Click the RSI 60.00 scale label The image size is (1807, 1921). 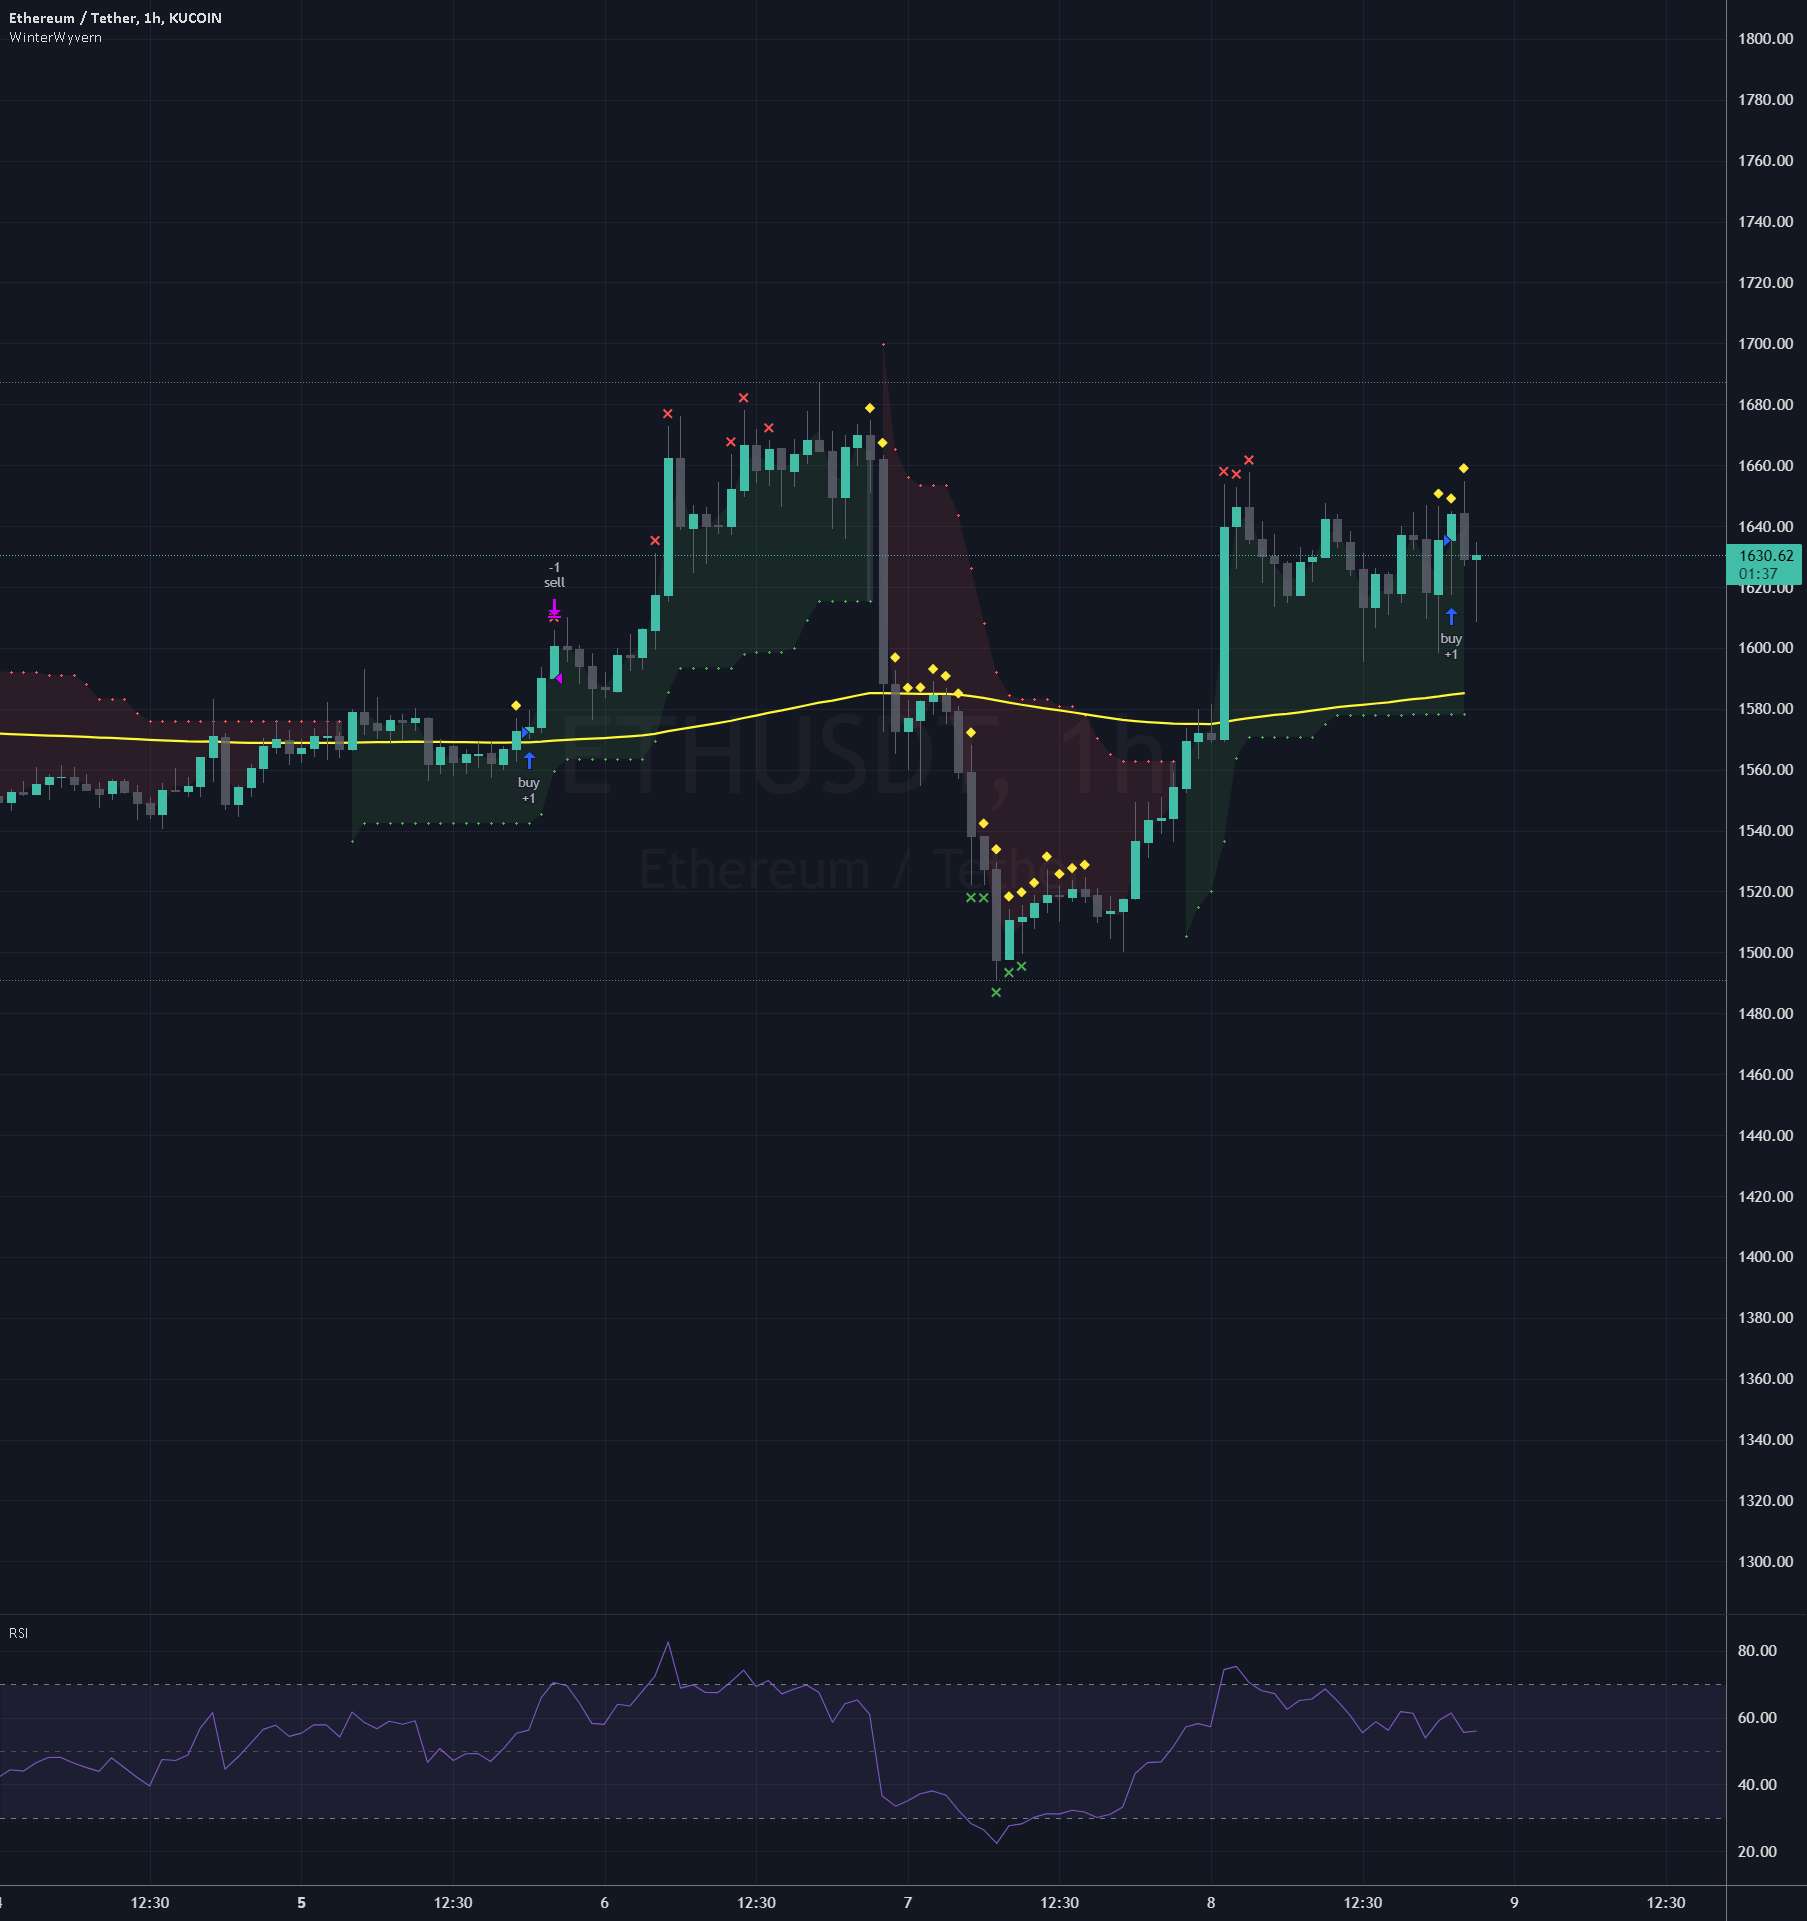pos(1757,1718)
